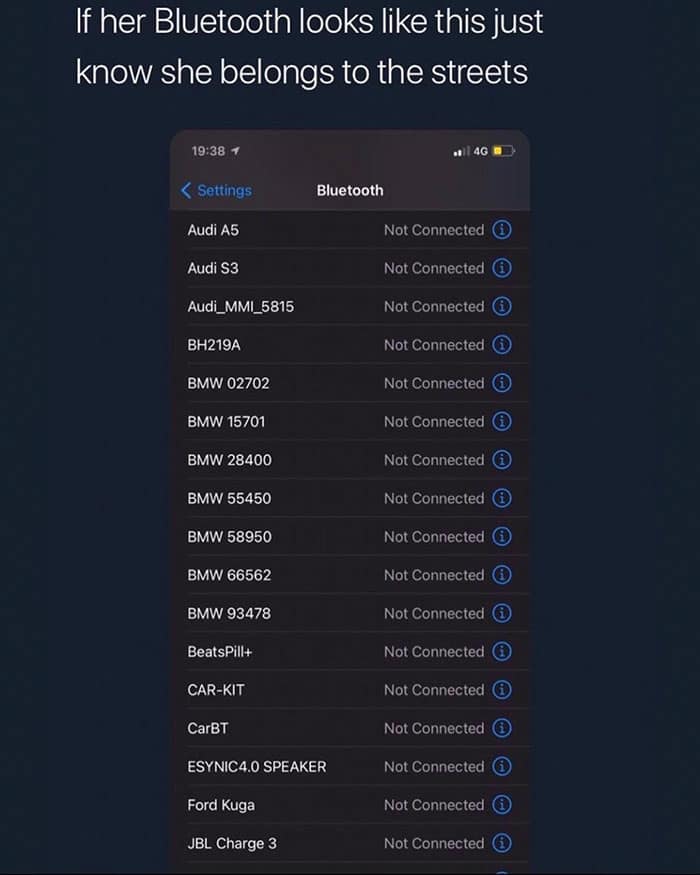The image size is (700, 875).
Task: Go back to Settings
Action: tap(217, 190)
